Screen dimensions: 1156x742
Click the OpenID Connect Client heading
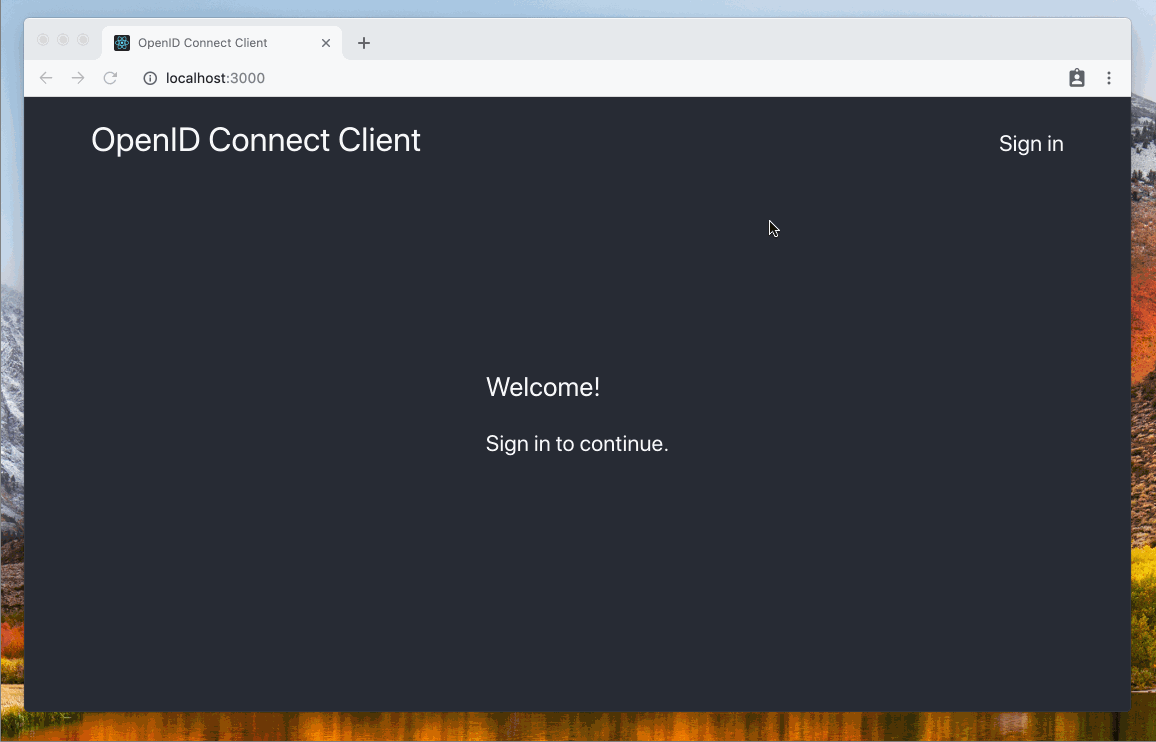(x=256, y=140)
